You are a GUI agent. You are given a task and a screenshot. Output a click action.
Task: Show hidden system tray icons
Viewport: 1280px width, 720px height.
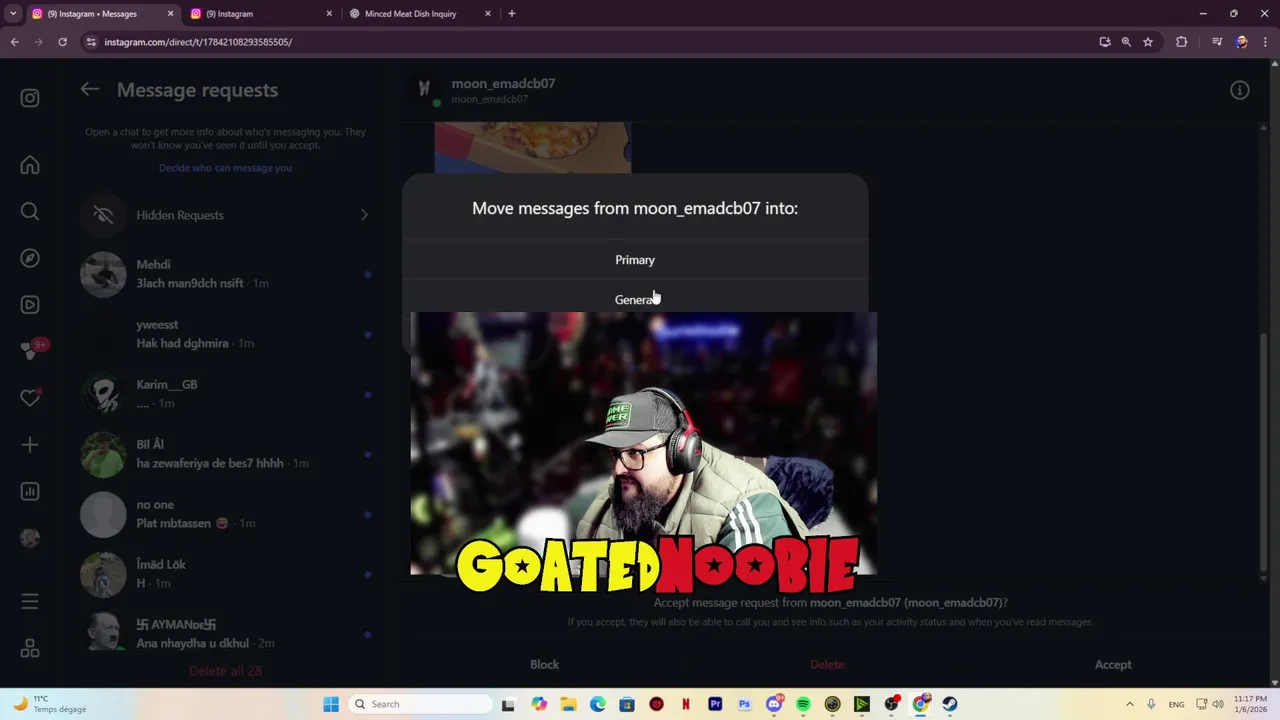point(1130,704)
